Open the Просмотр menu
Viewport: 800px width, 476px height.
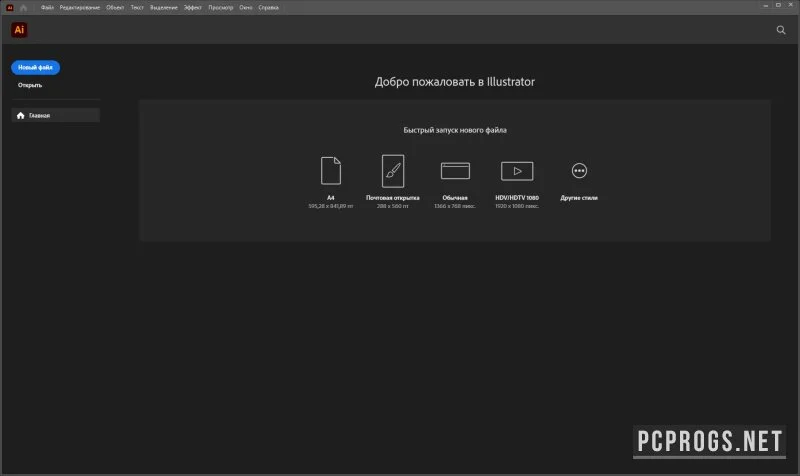(x=220, y=8)
